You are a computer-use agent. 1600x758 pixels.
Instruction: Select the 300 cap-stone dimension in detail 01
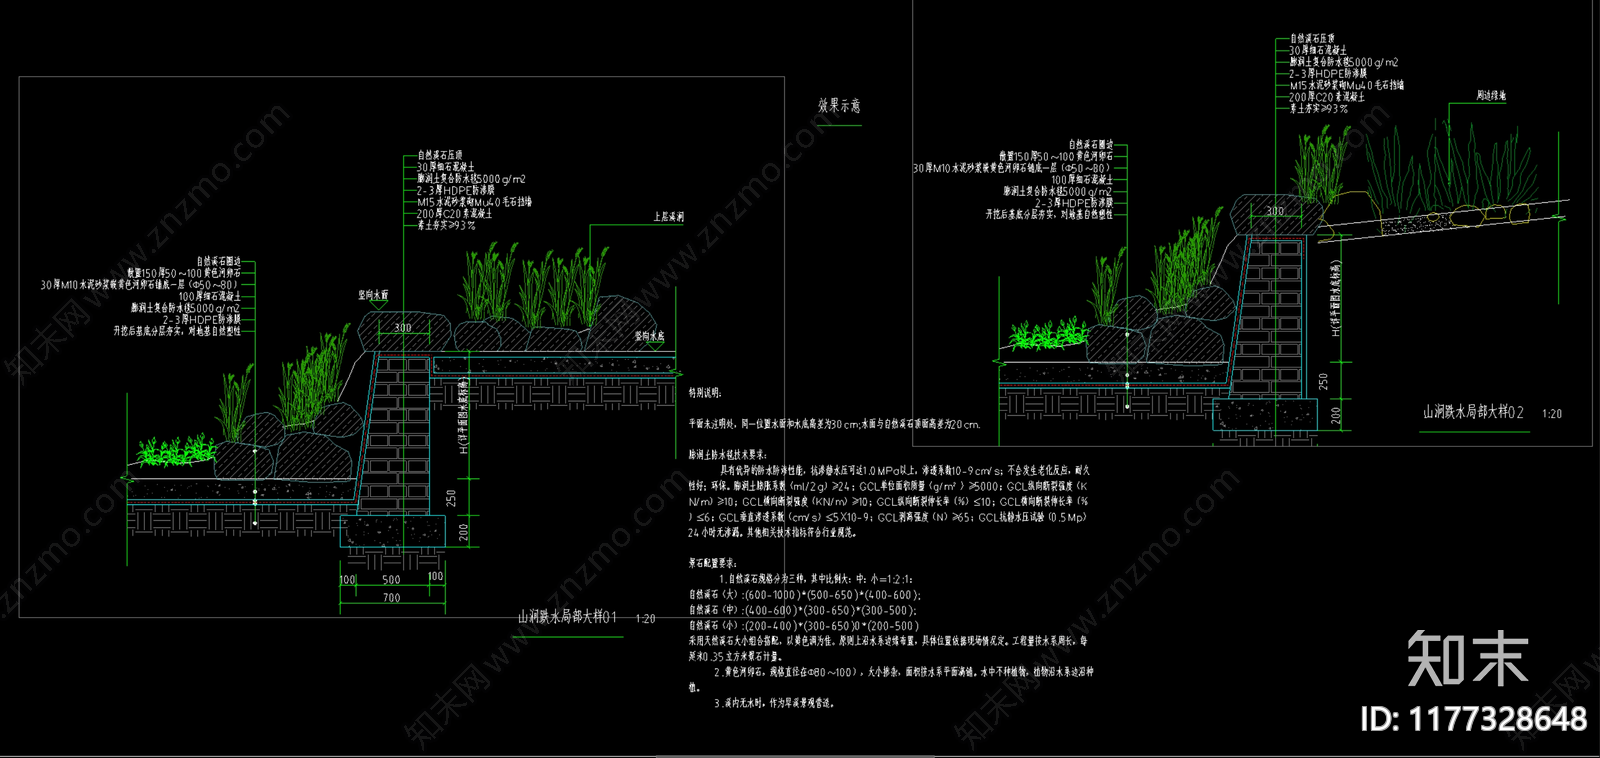point(402,328)
